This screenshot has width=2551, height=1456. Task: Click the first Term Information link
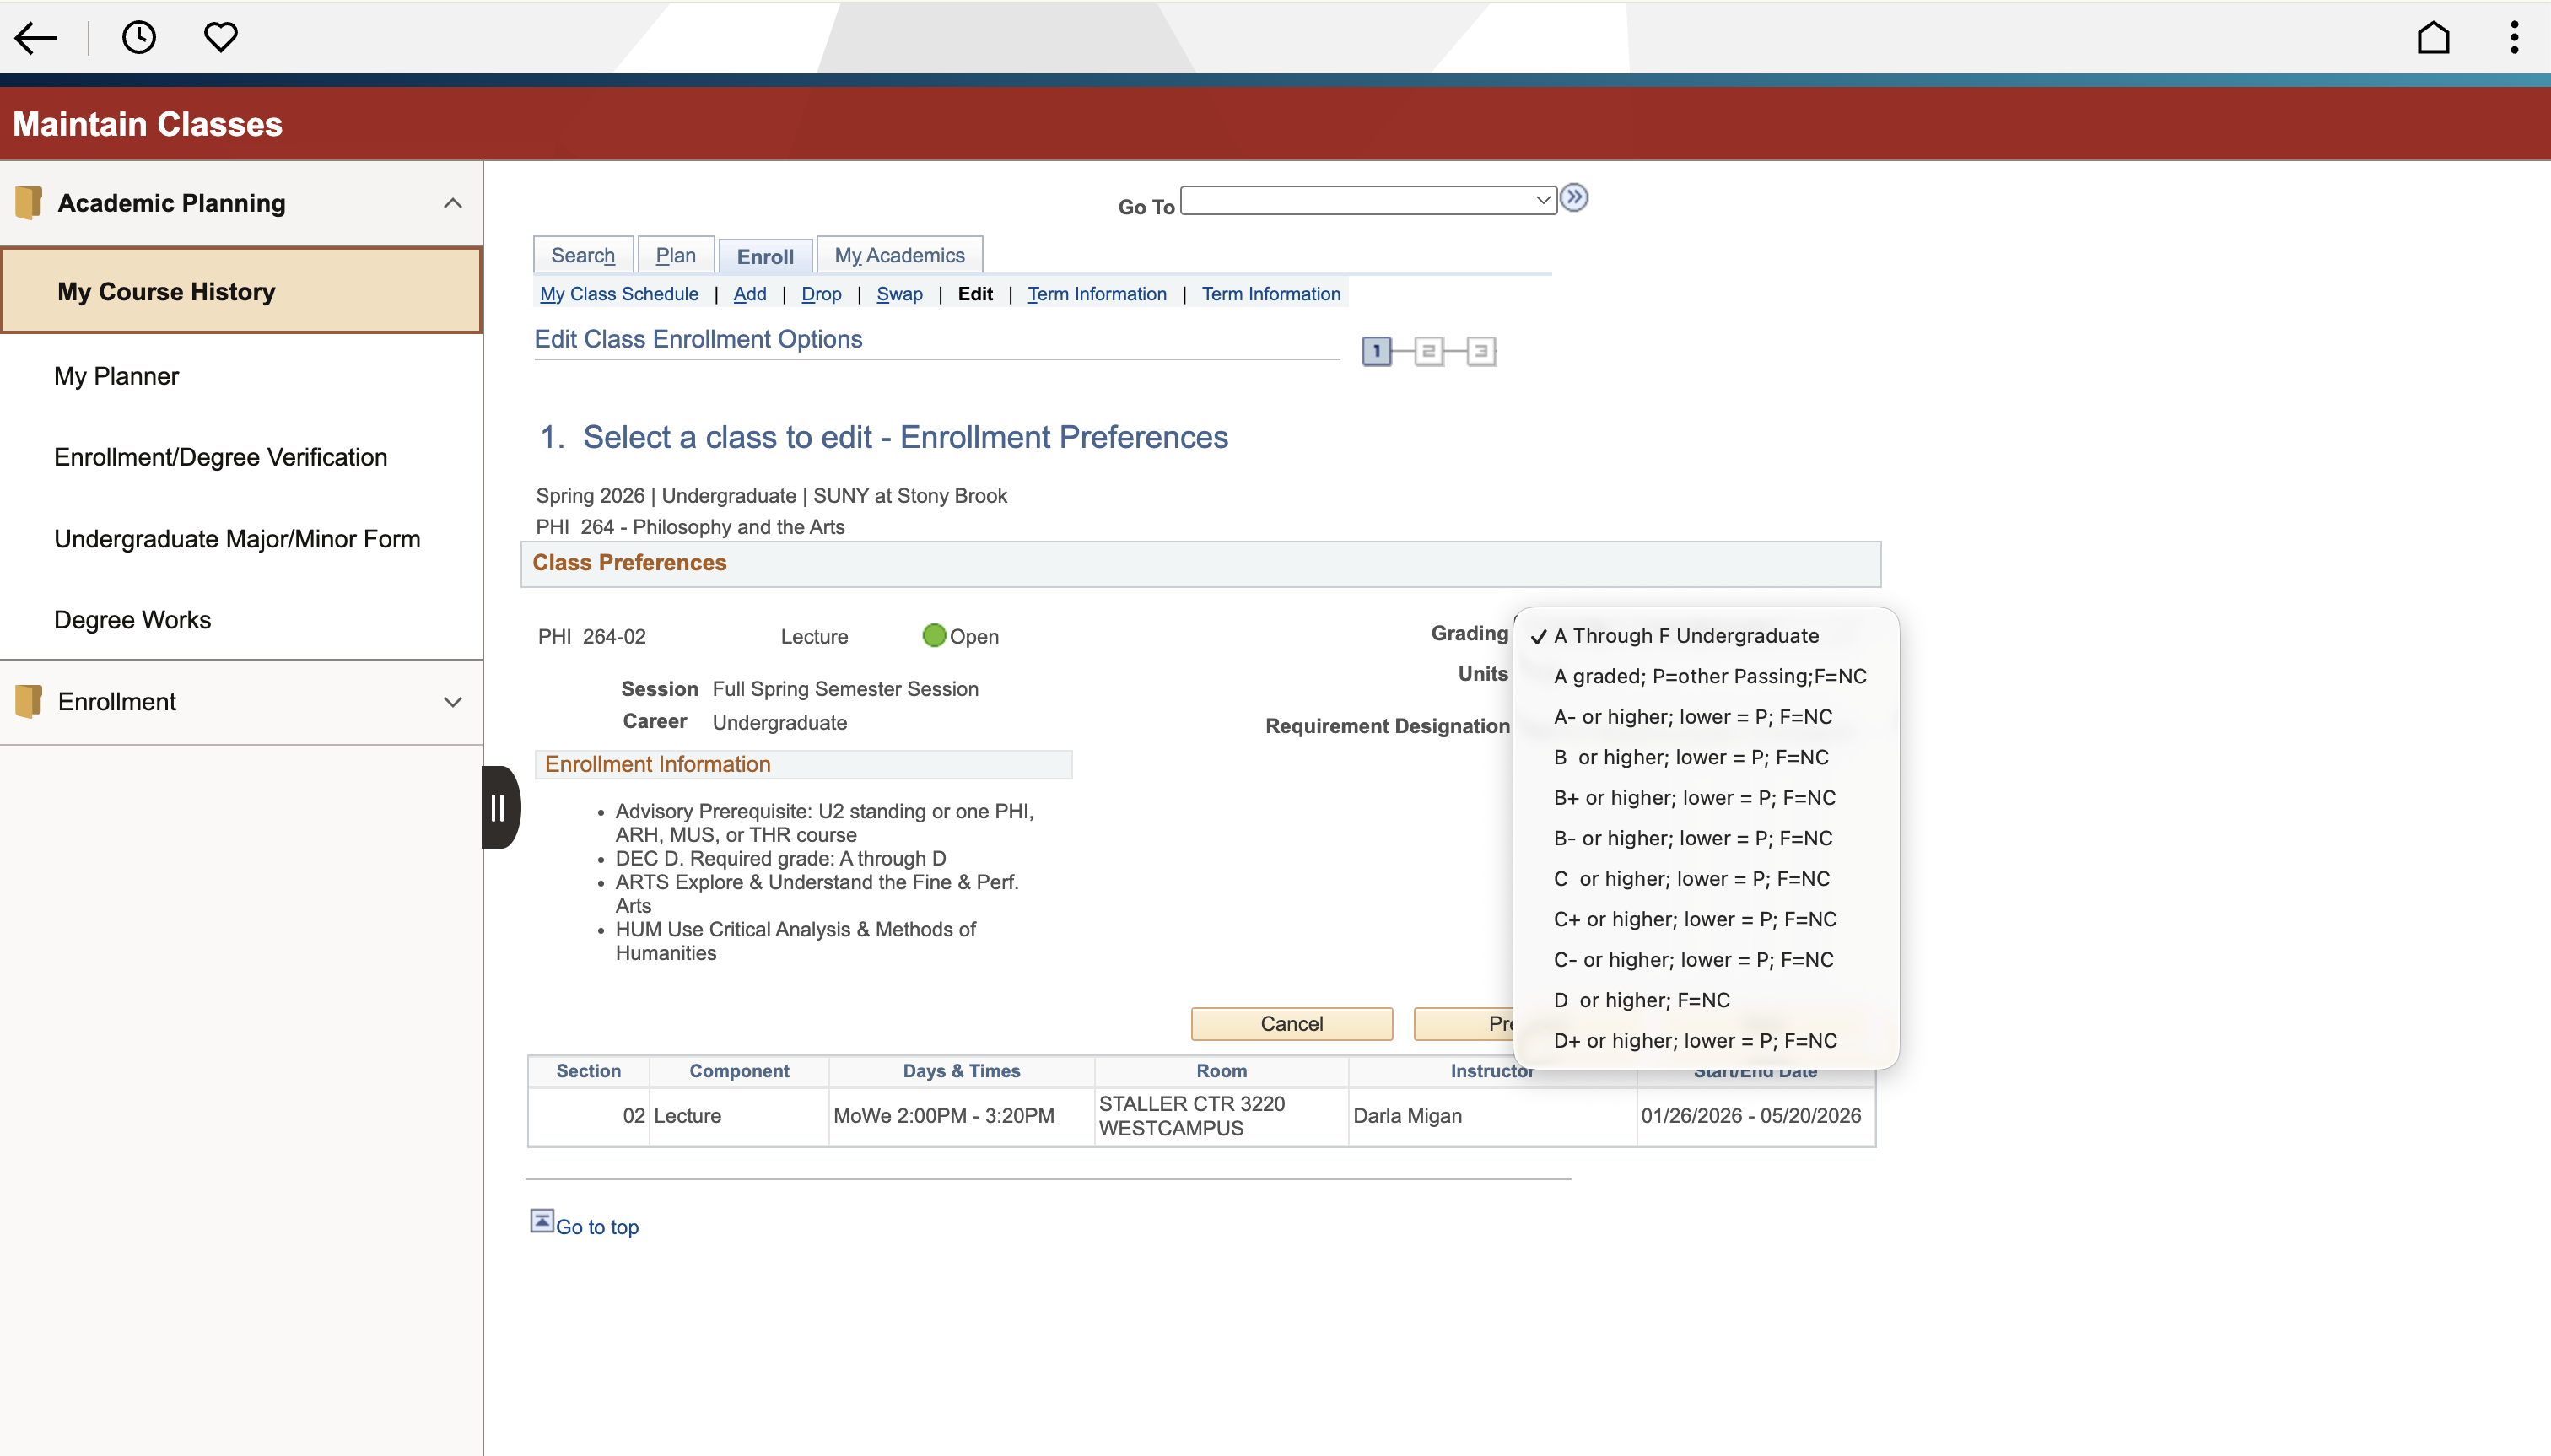pyautogui.click(x=1097, y=294)
